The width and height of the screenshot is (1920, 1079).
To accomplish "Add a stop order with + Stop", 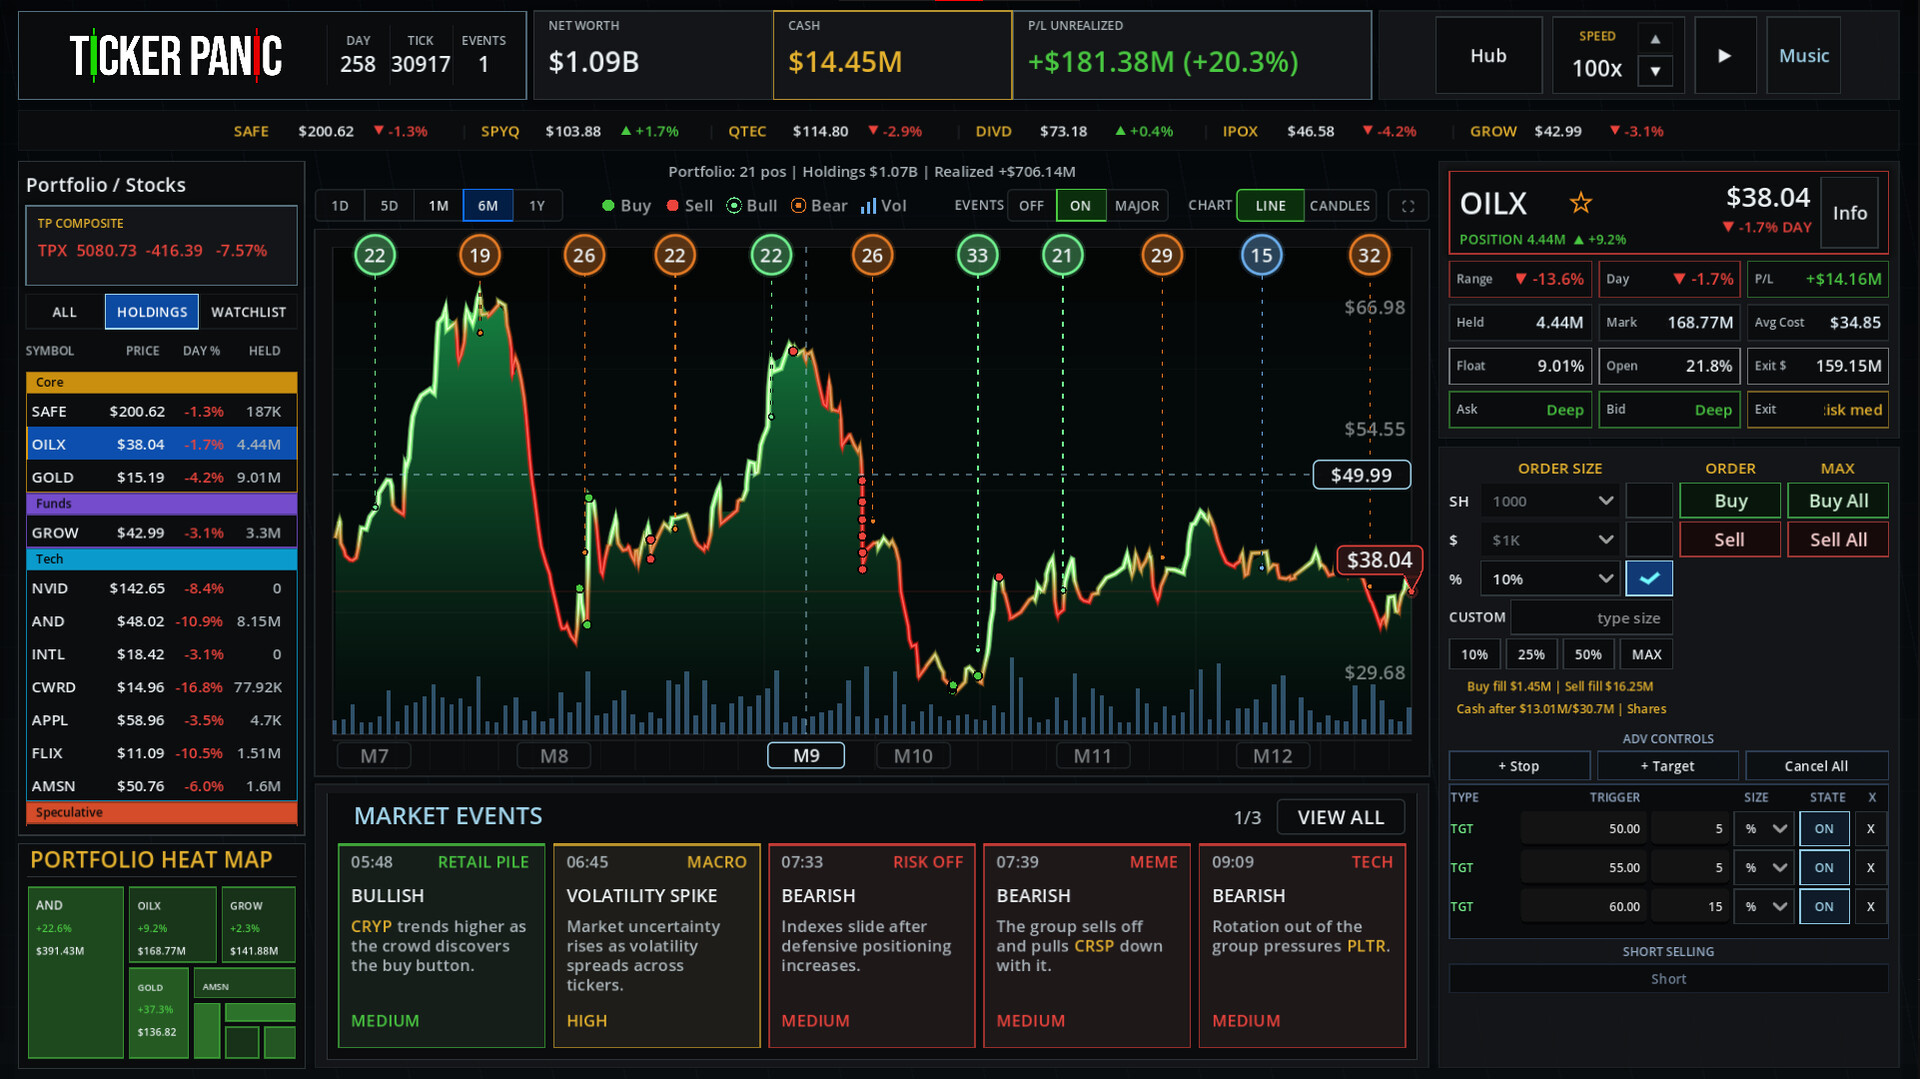I will click(x=1519, y=766).
